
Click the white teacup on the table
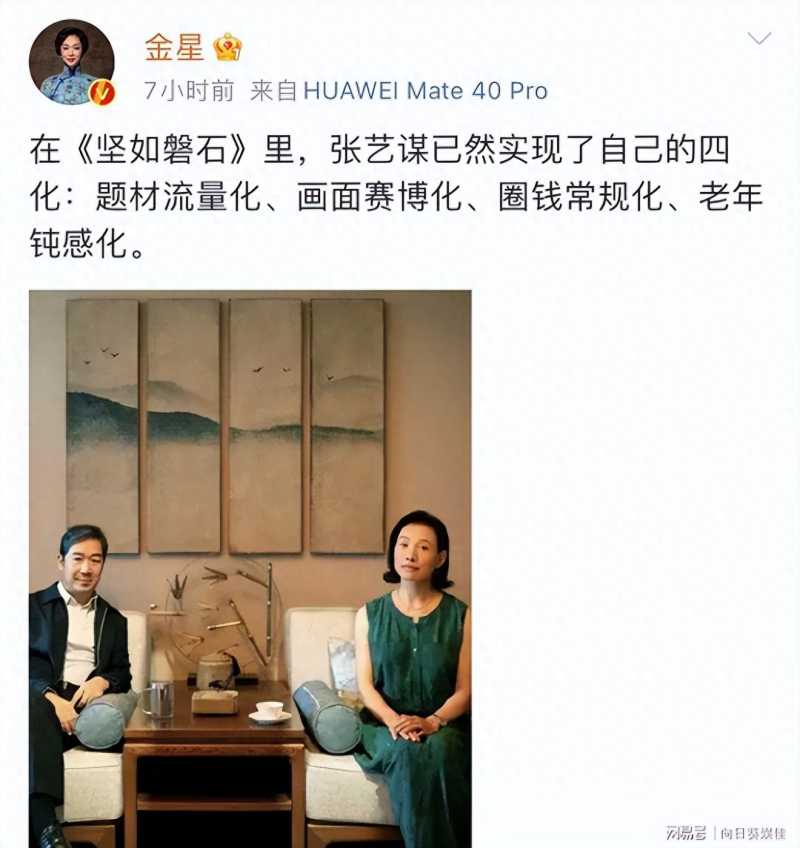click(269, 710)
